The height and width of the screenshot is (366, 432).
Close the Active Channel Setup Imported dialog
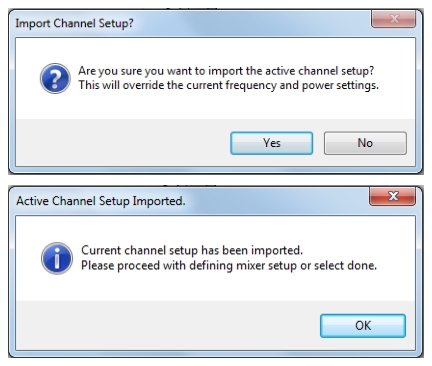pos(392,196)
